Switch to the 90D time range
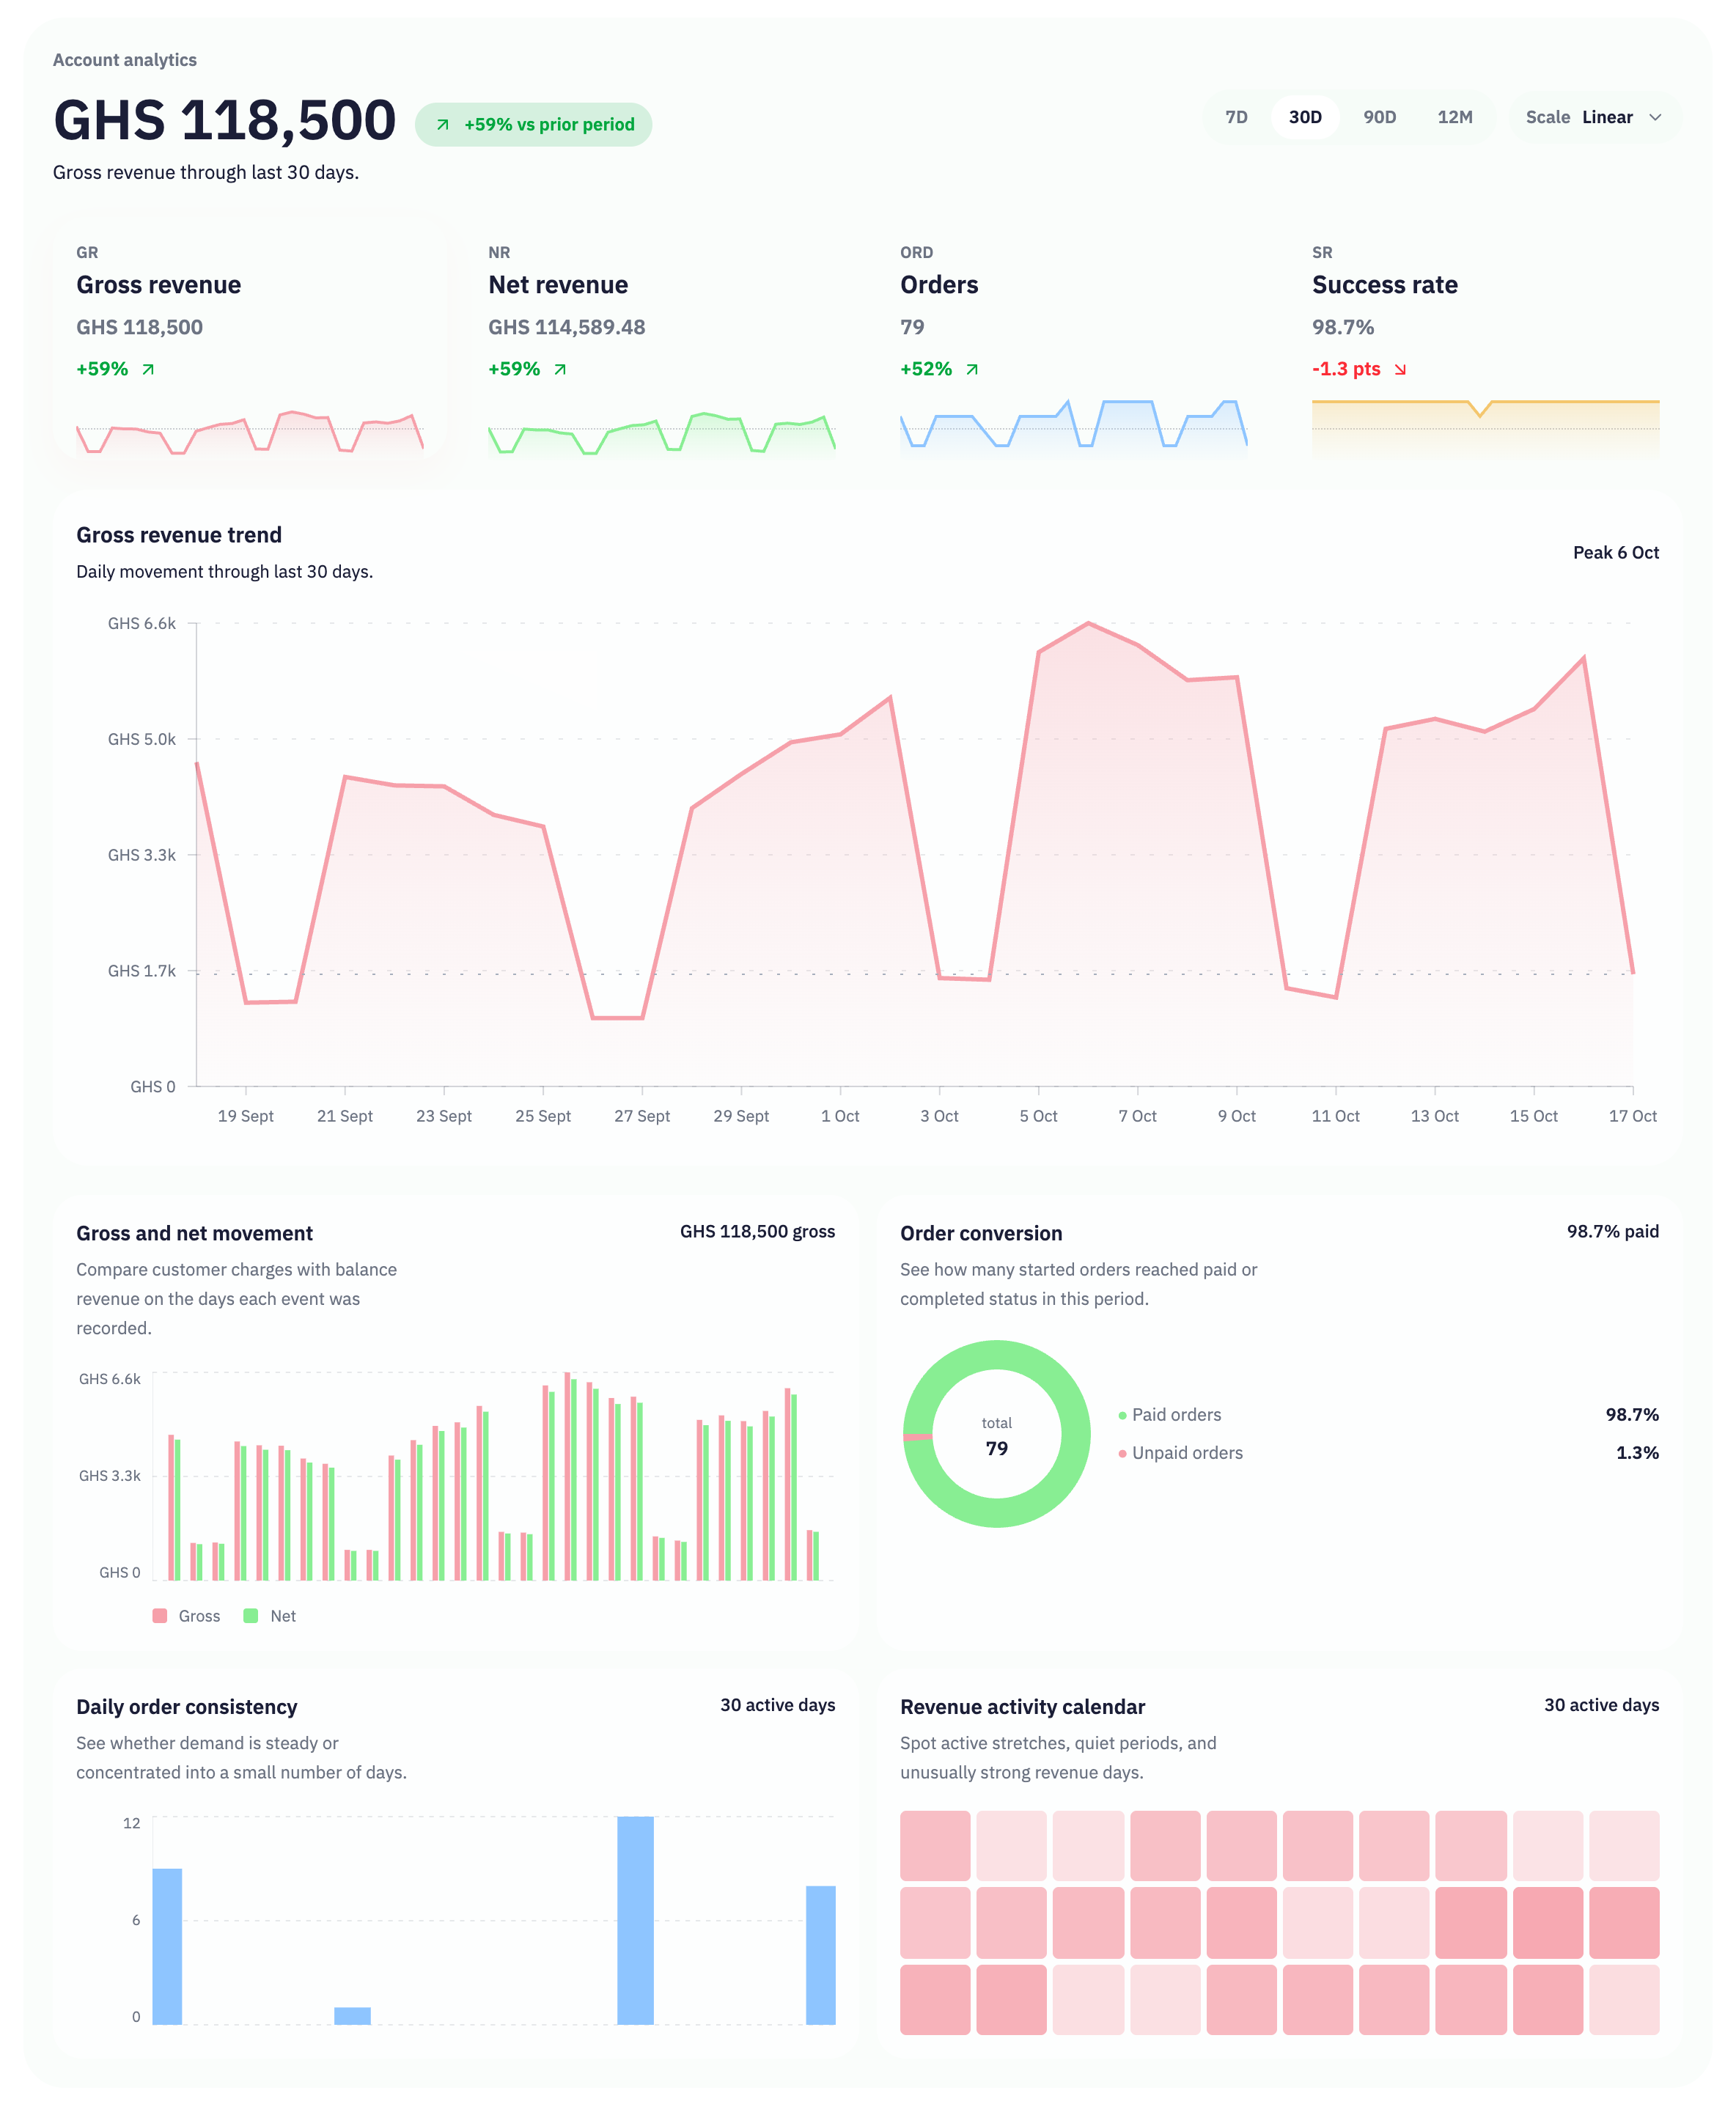Screen dimensions: 1736x2104 1379,117
